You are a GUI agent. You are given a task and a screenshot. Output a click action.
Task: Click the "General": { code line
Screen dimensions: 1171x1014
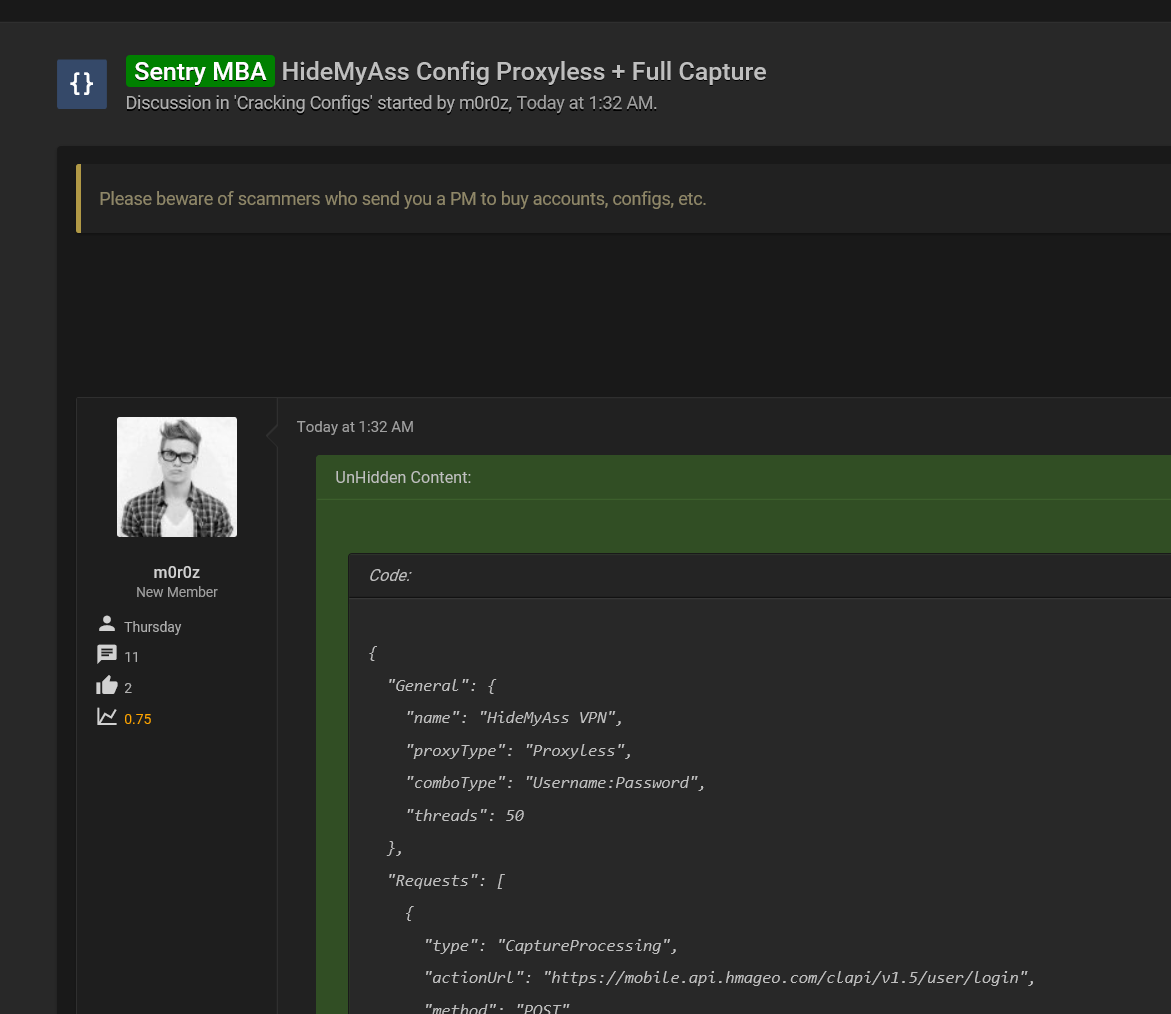click(441, 685)
